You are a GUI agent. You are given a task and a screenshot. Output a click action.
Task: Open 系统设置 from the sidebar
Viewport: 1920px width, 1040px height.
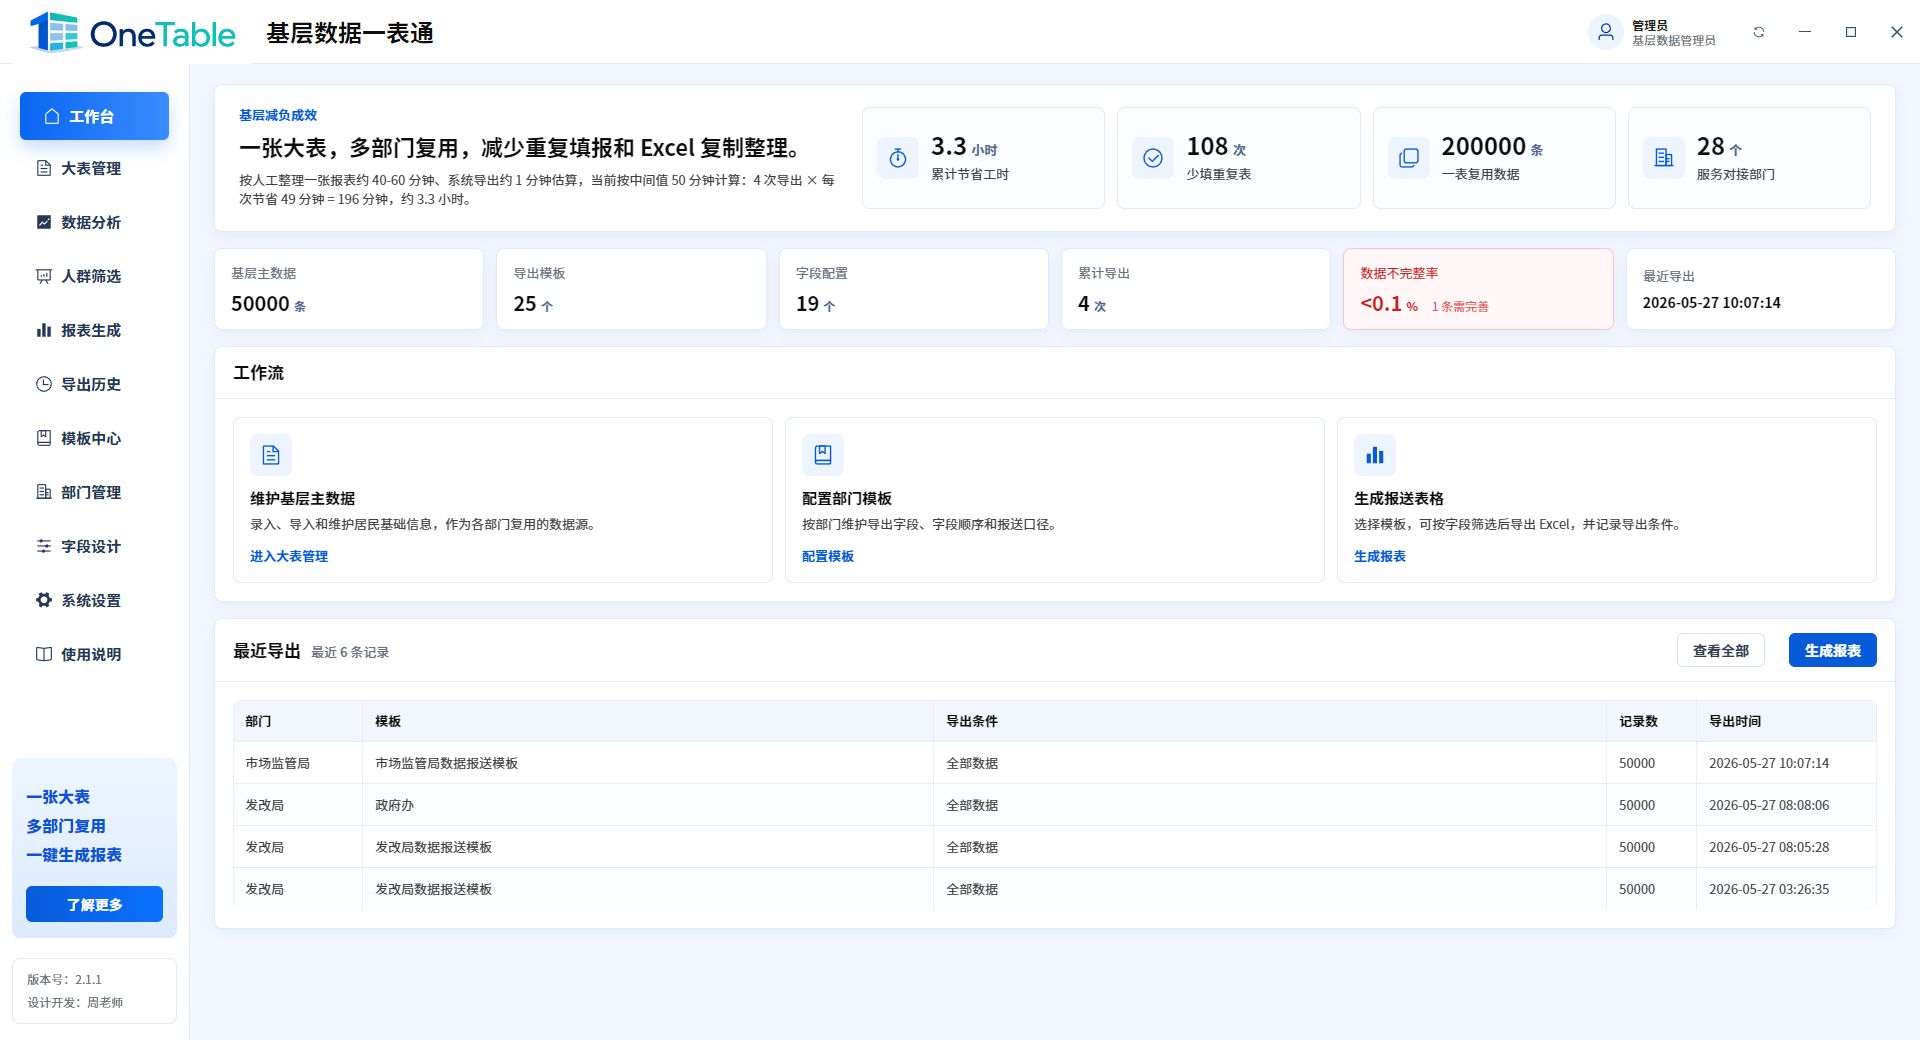point(94,600)
